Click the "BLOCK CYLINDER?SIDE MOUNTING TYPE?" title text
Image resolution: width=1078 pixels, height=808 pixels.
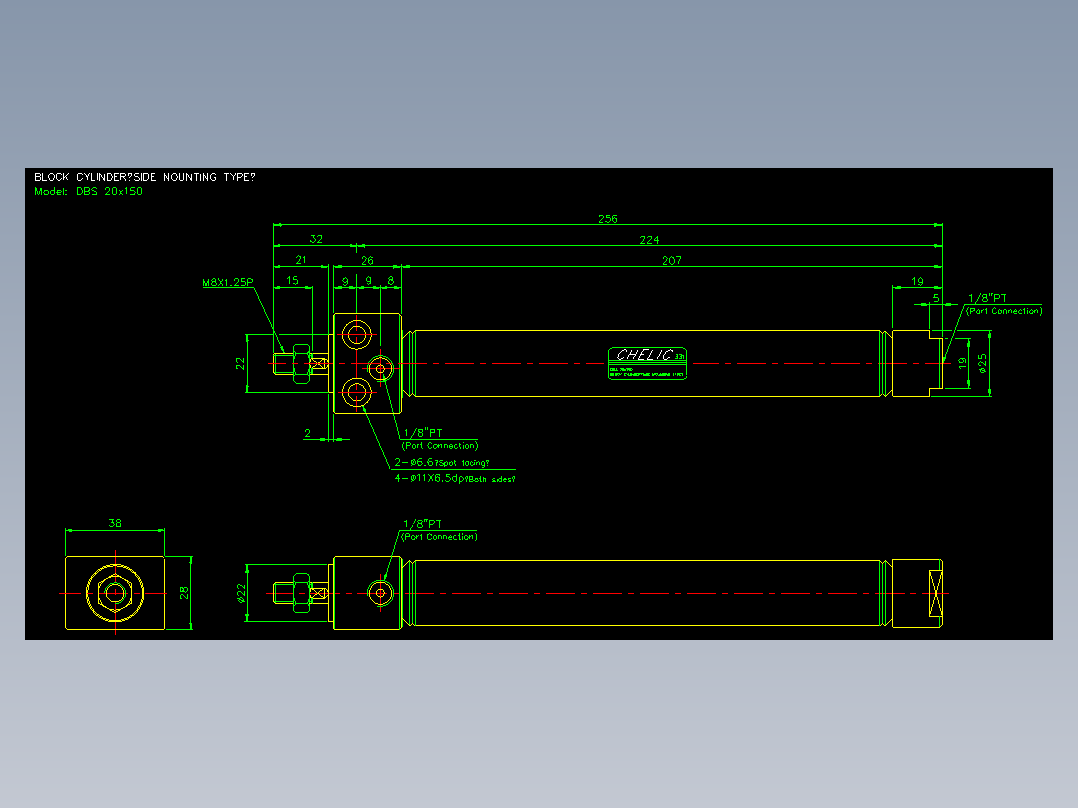(144, 177)
